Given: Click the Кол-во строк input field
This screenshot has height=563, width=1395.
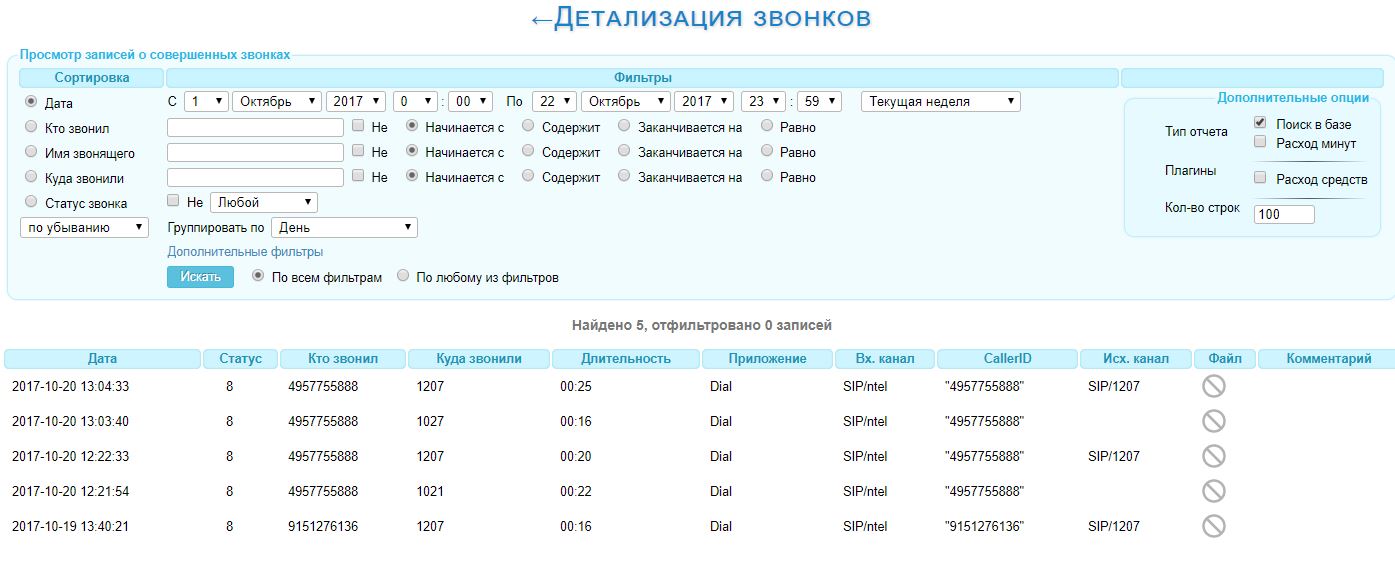Looking at the screenshot, I should [1283, 214].
